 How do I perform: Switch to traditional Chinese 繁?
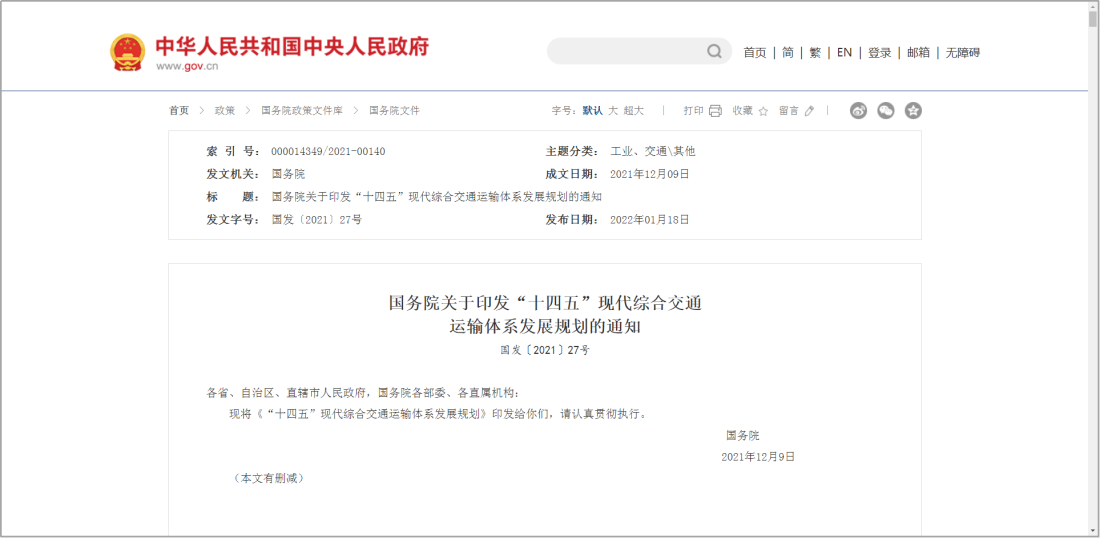(815, 53)
